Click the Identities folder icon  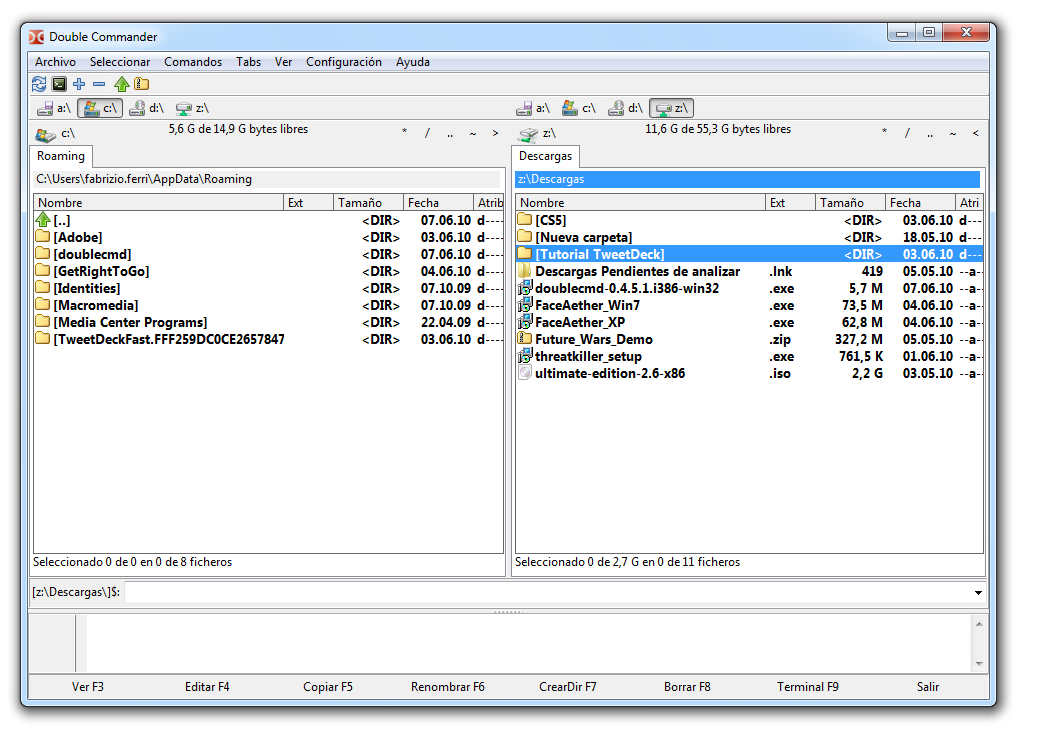point(43,288)
